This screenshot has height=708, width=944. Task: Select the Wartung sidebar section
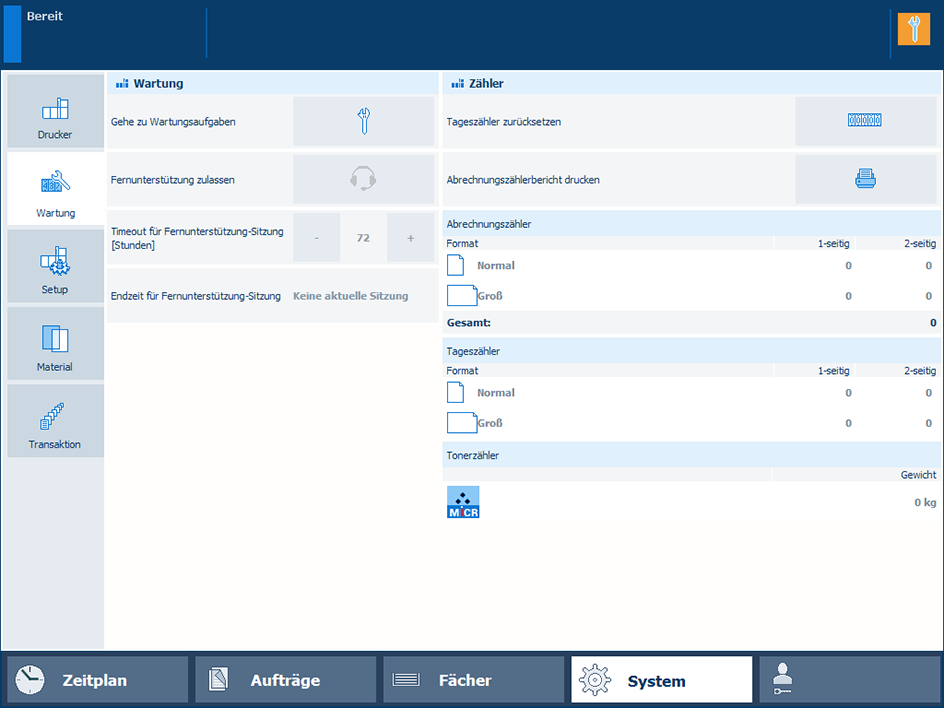click(55, 189)
